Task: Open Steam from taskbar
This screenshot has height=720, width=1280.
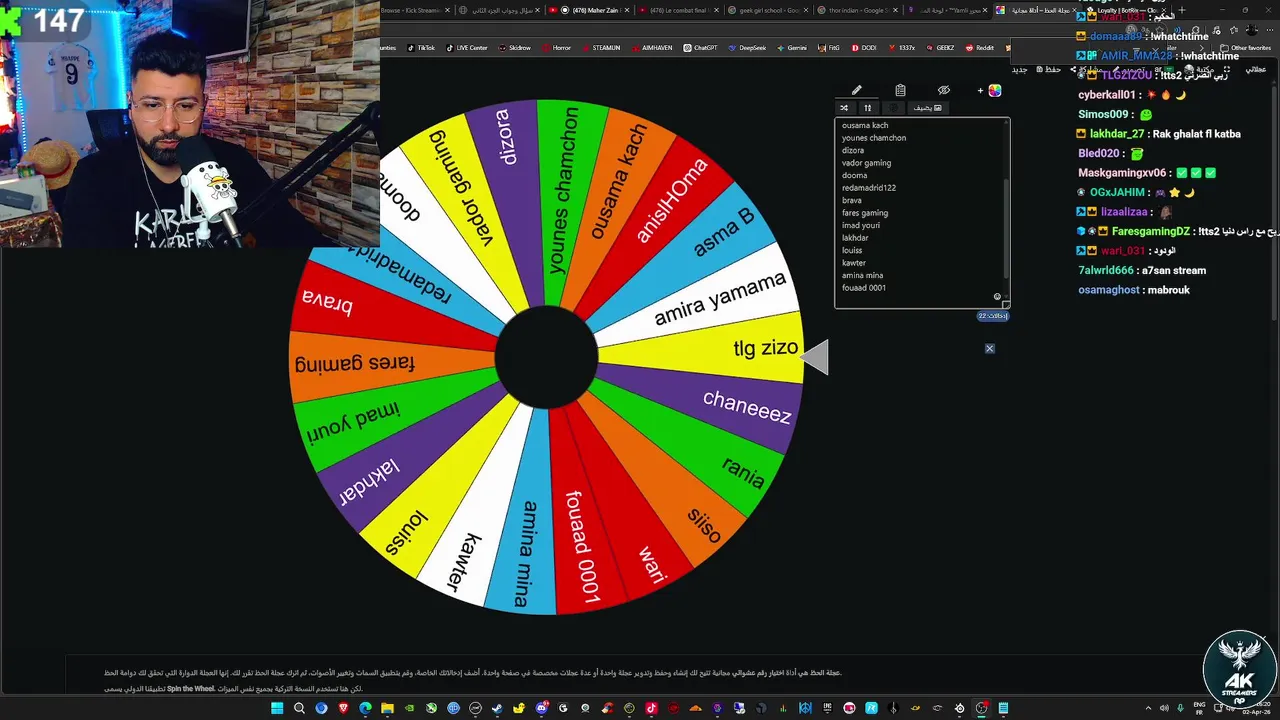Action: click(x=496, y=708)
